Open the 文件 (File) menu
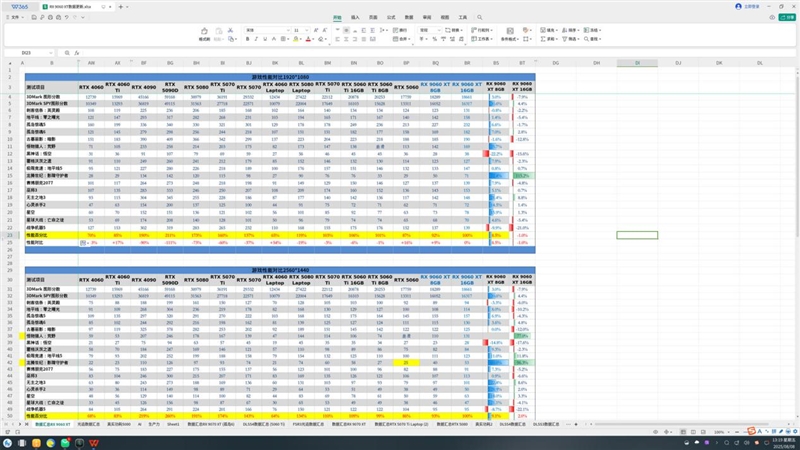Image resolution: width=800 pixels, height=450 pixels. tap(16, 17)
